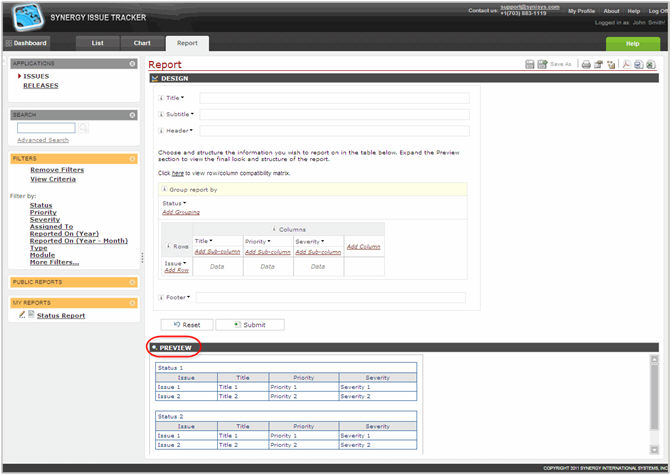This screenshot has height=475, width=672.
Task: Click the Export to PDF icon
Action: click(x=626, y=65)
